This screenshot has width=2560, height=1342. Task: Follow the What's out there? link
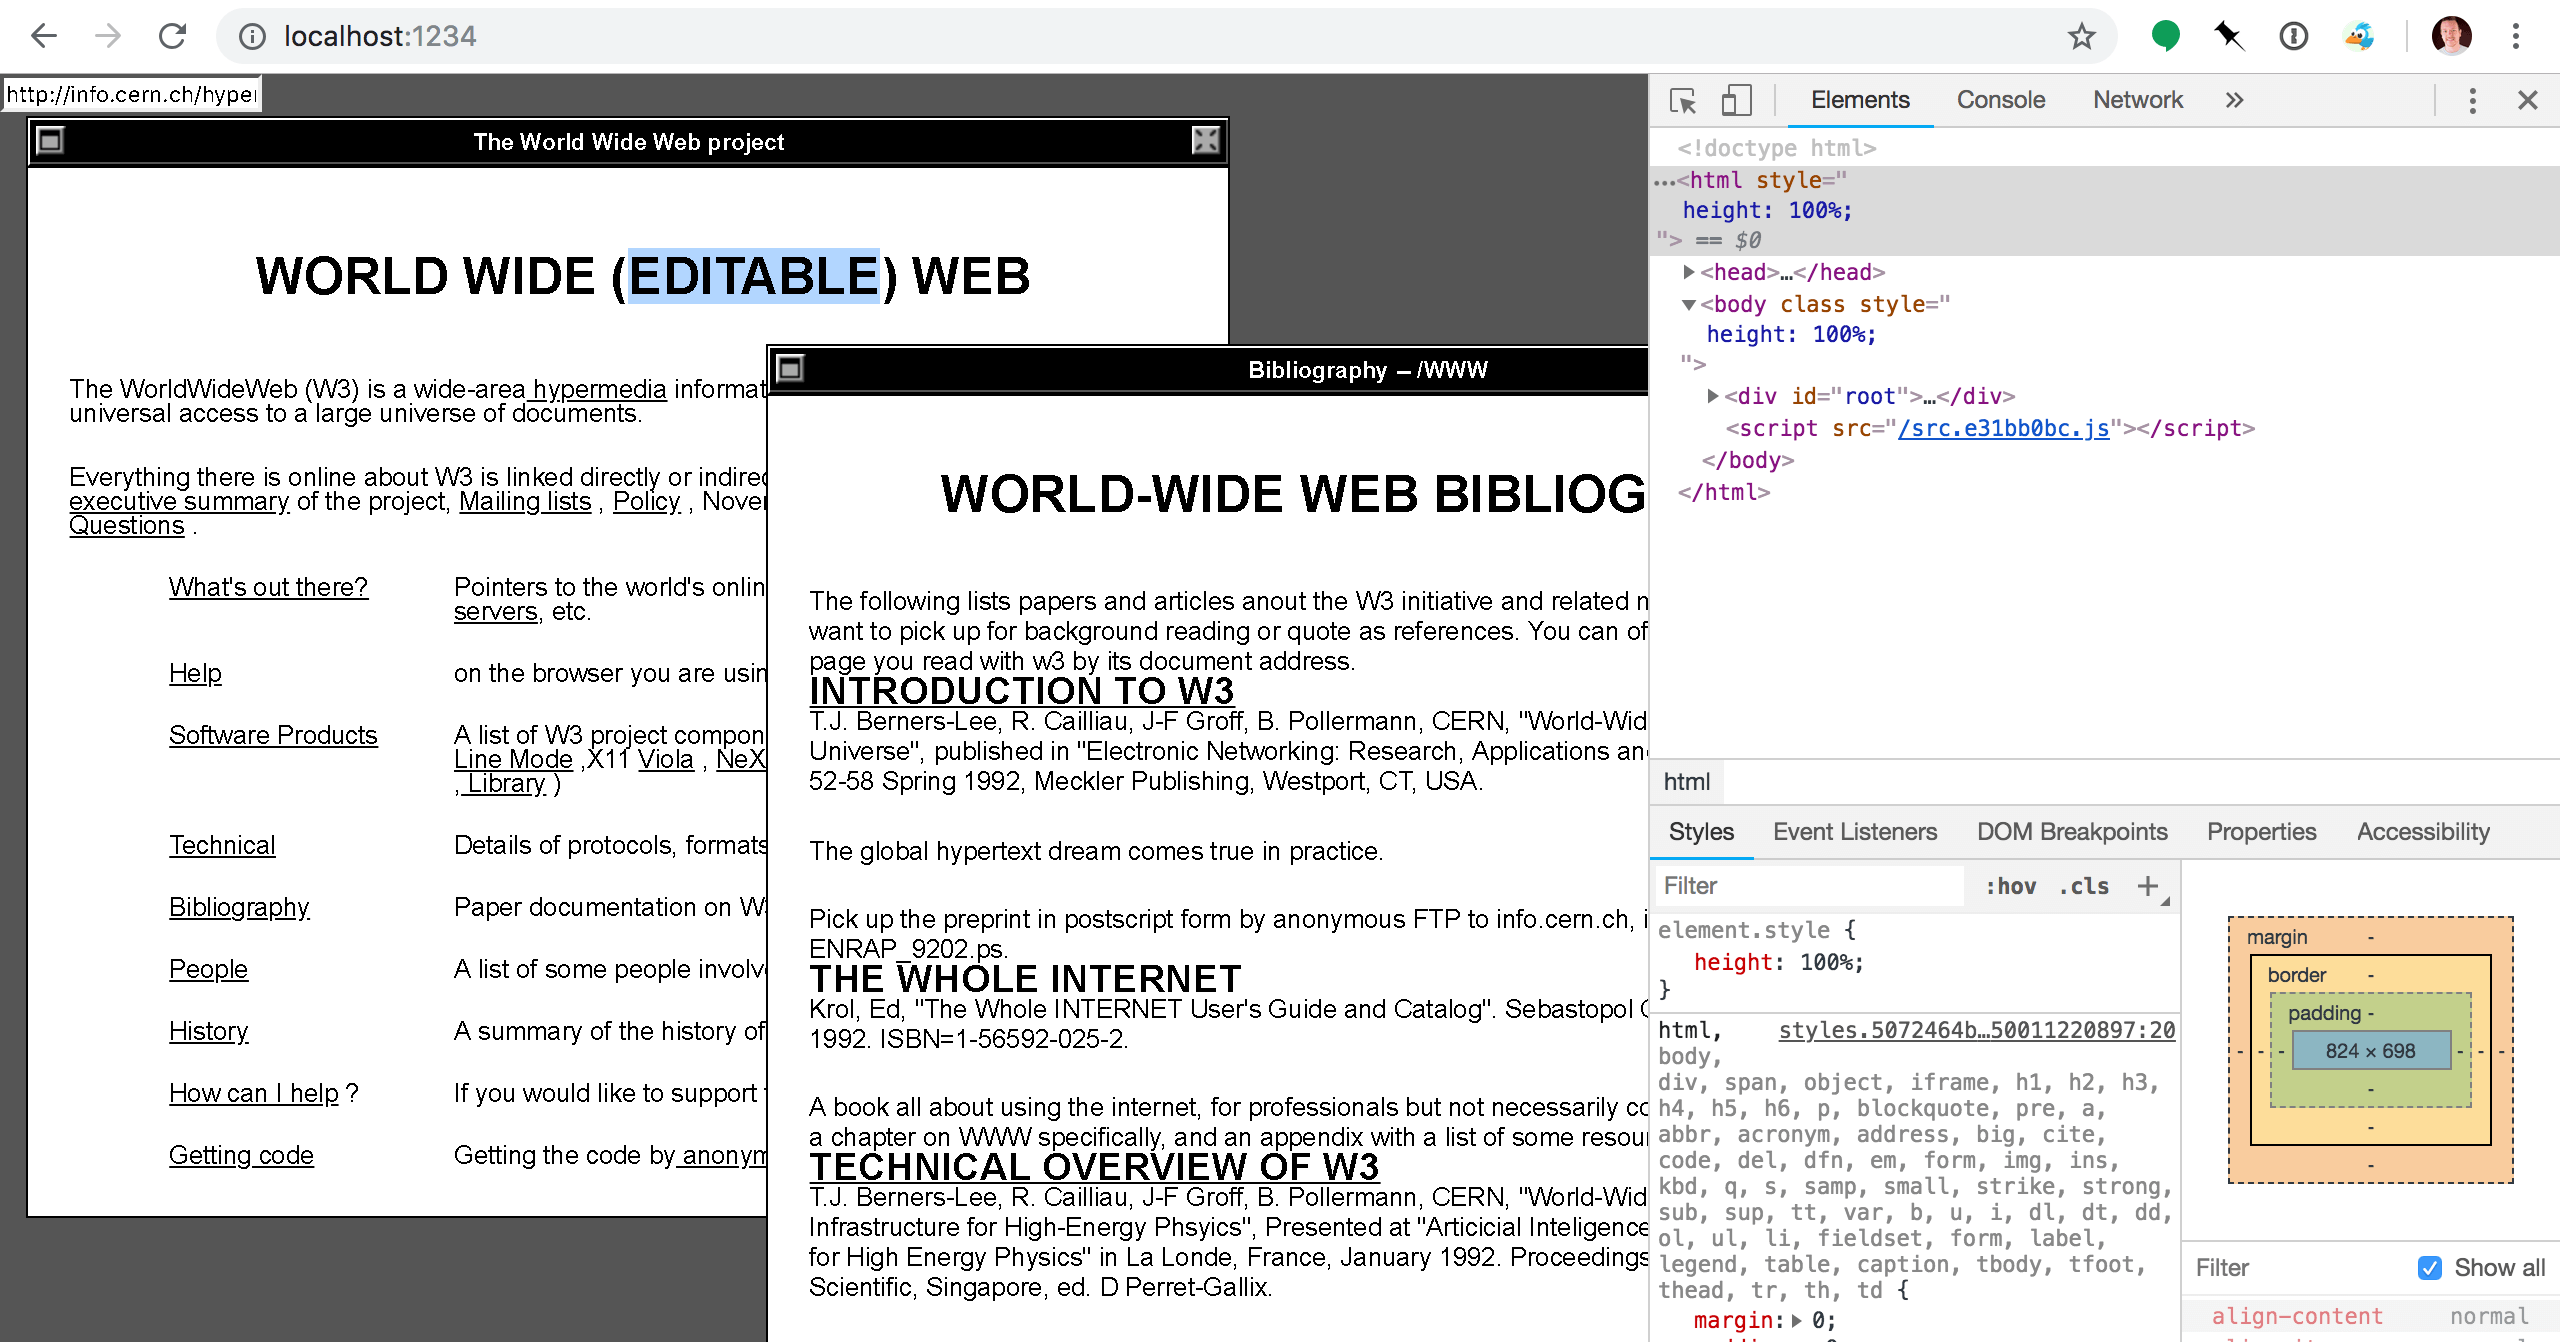268,587
